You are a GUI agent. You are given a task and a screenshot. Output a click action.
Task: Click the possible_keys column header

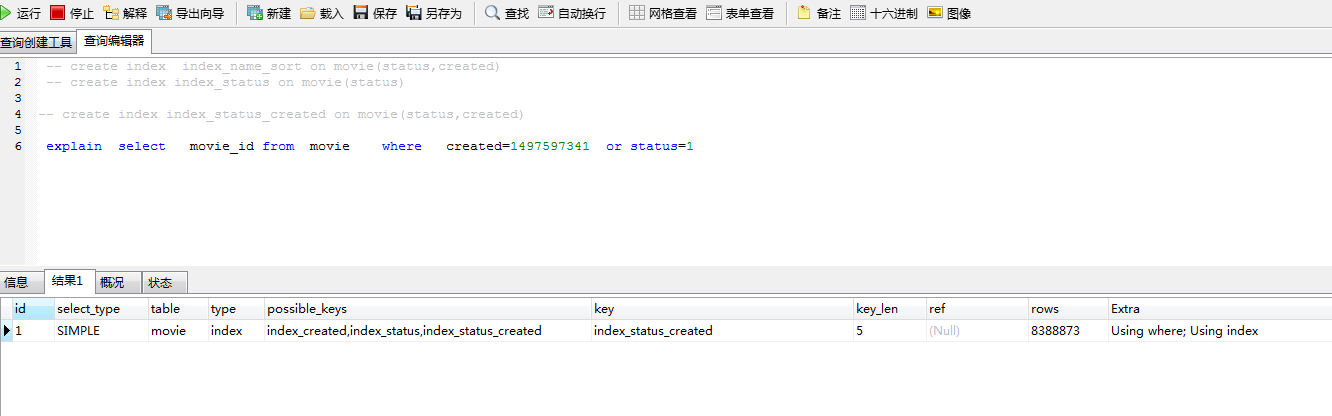[x=428, y=309]
